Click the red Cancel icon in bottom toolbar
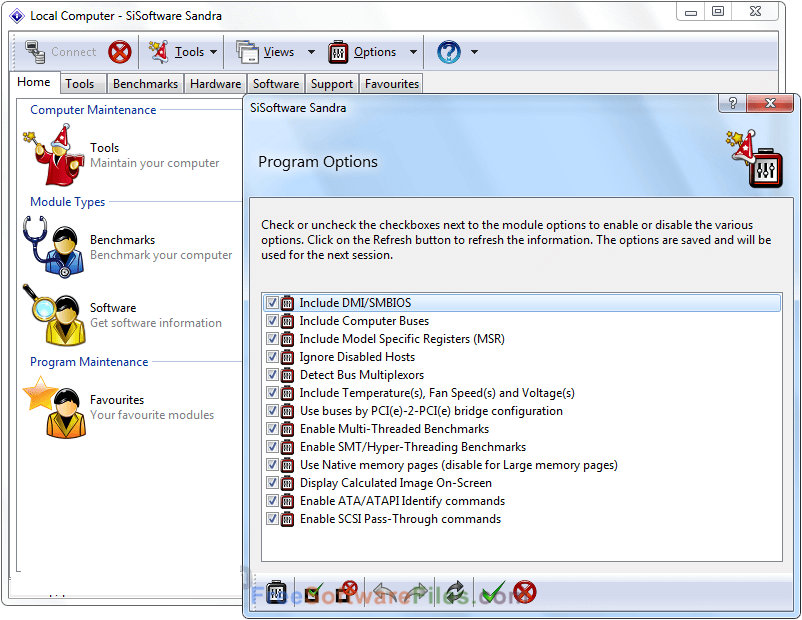This screenshot has width=802, height=620. click(525, 592)
